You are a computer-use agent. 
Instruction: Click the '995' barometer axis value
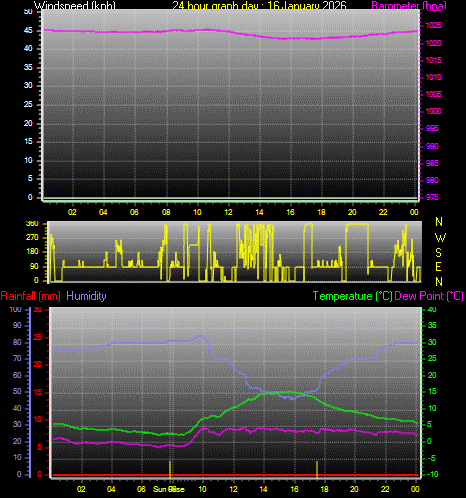click(x=432, y=128)
